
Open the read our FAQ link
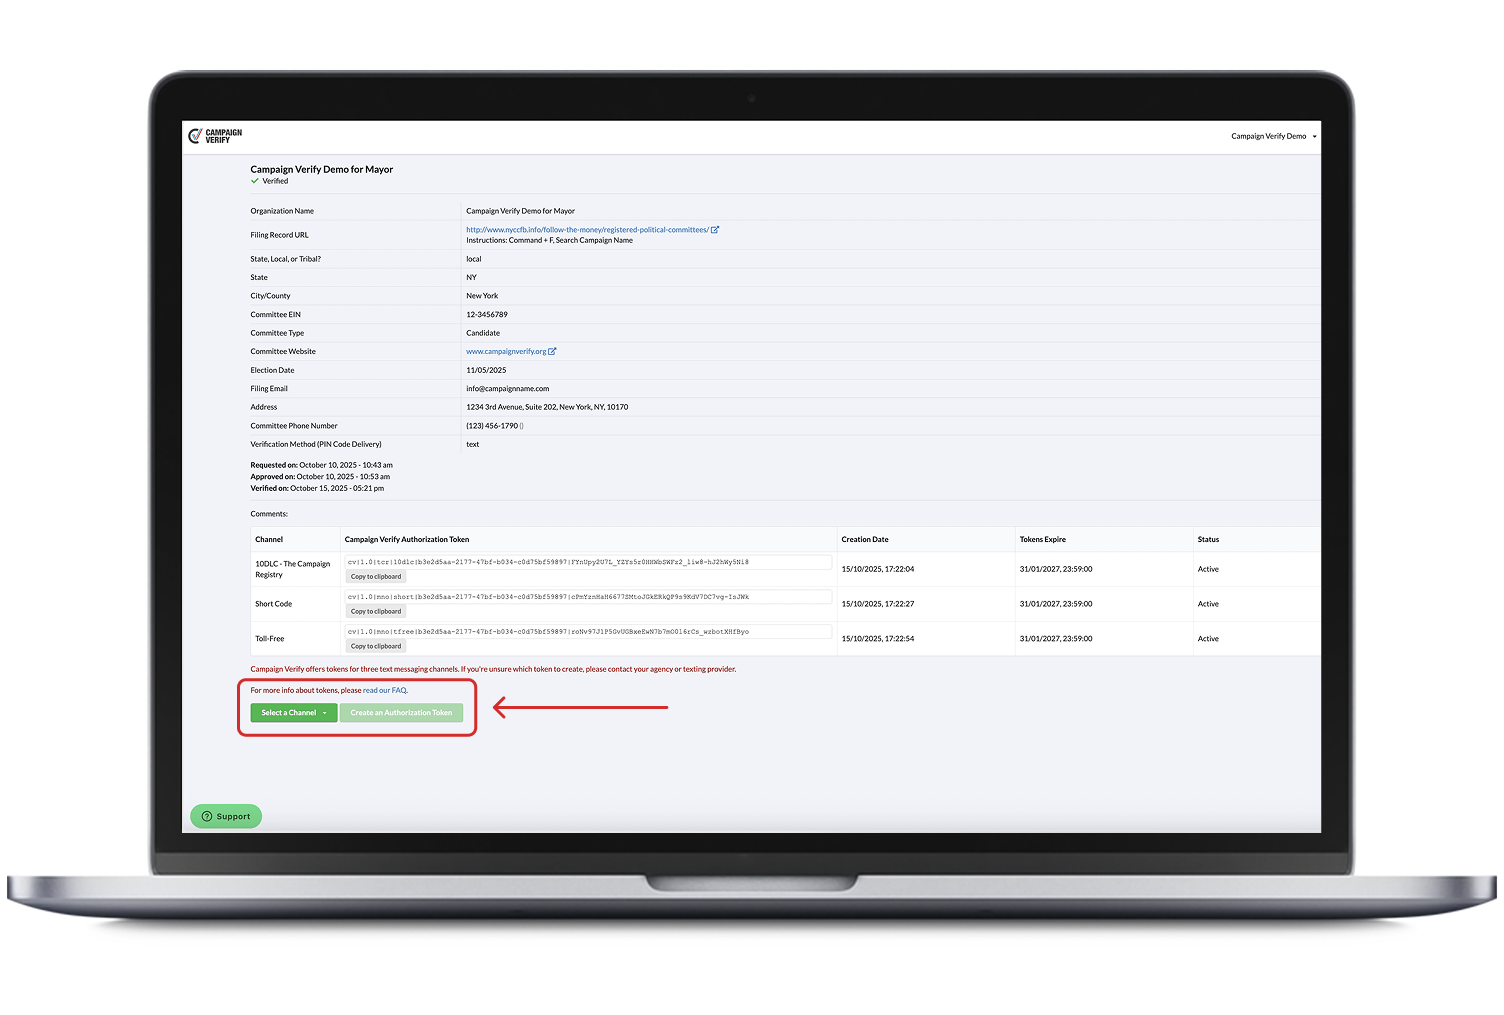pos(385,690)
